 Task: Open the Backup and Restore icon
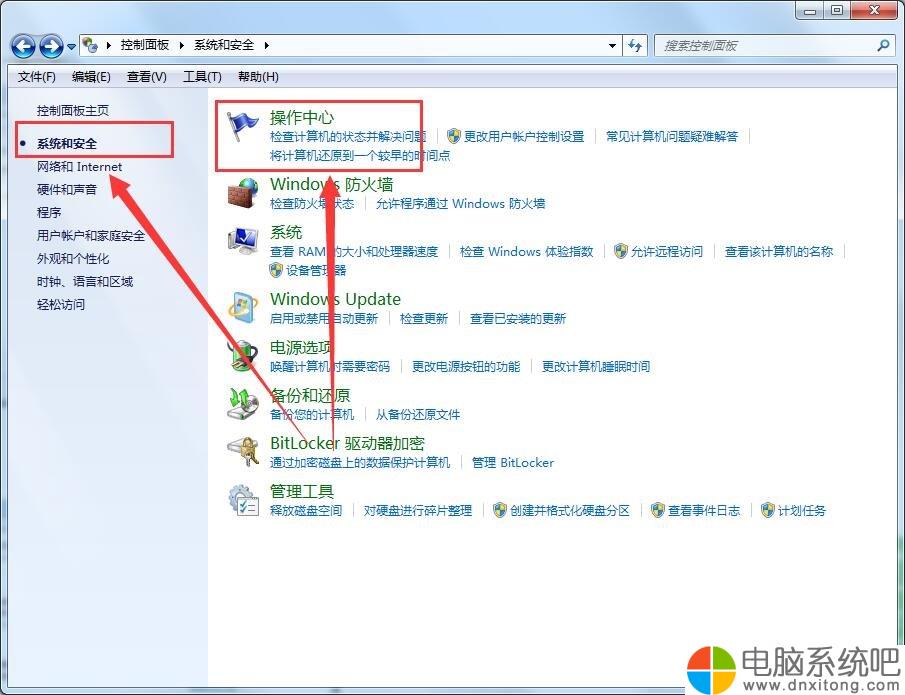tap(243, 403)
